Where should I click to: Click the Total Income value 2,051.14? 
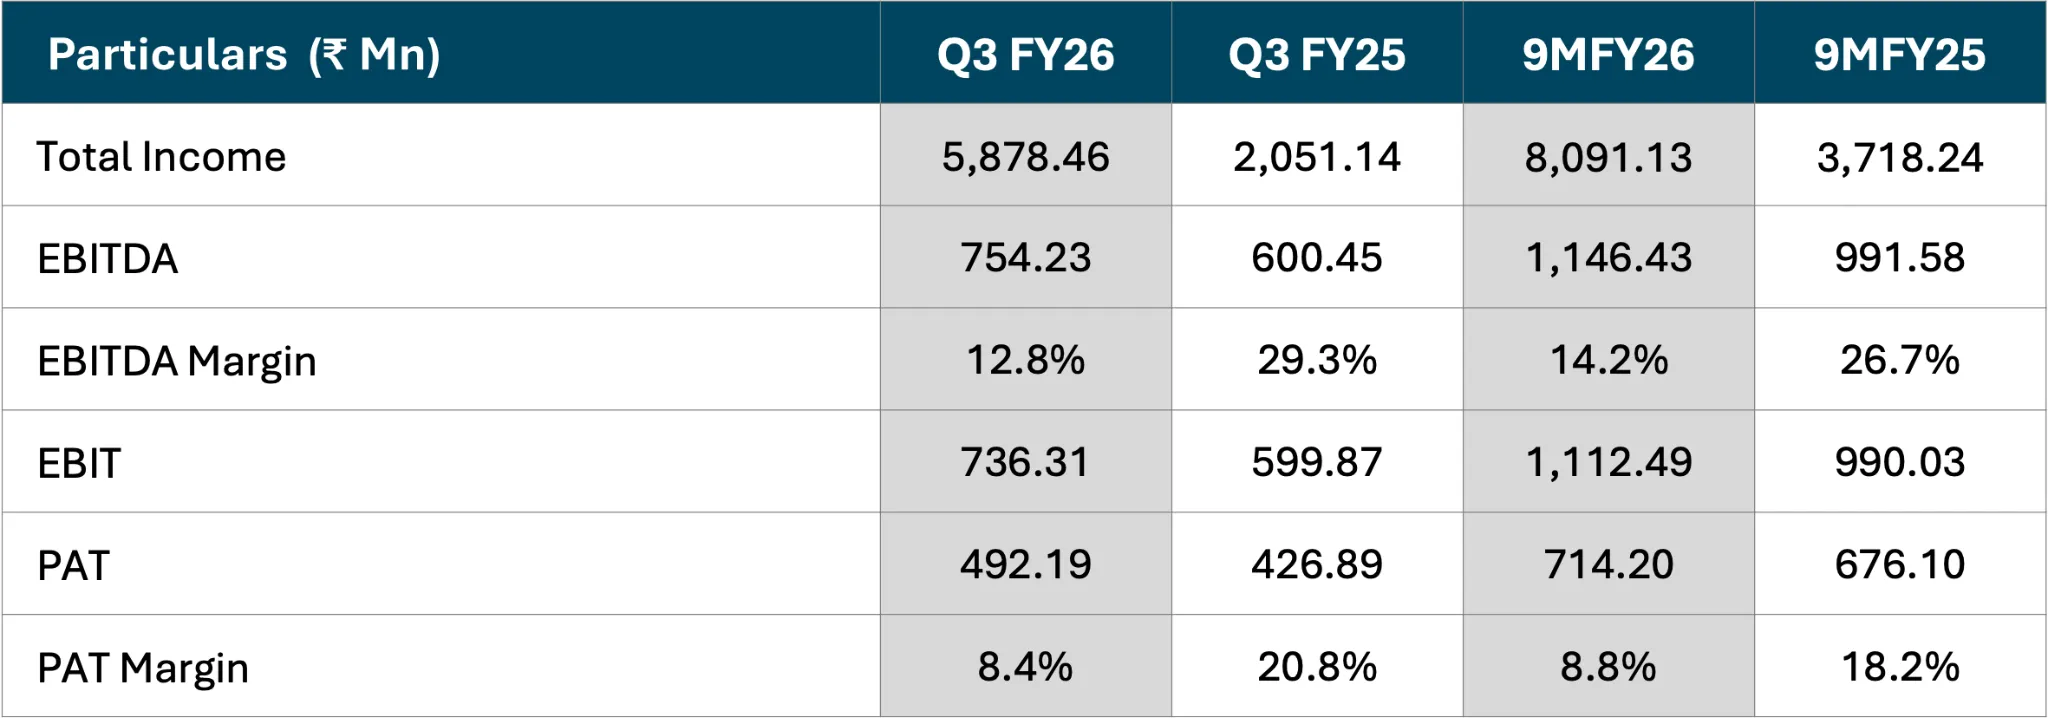(1317, 157)
